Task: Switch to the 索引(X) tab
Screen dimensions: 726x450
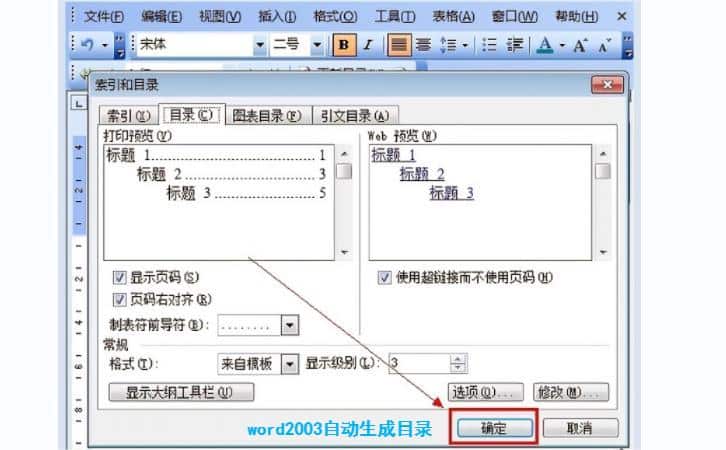Action: (129, 116)
